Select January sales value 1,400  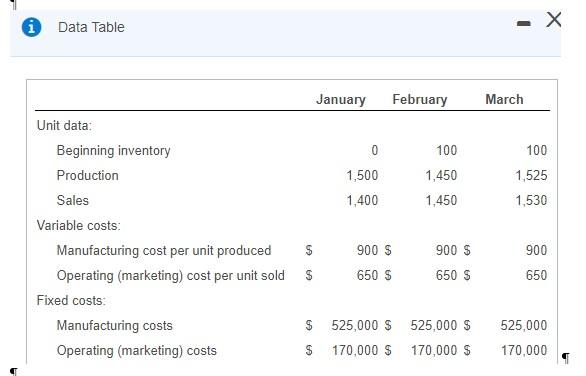pyautogui.click(x=362, y=201)
